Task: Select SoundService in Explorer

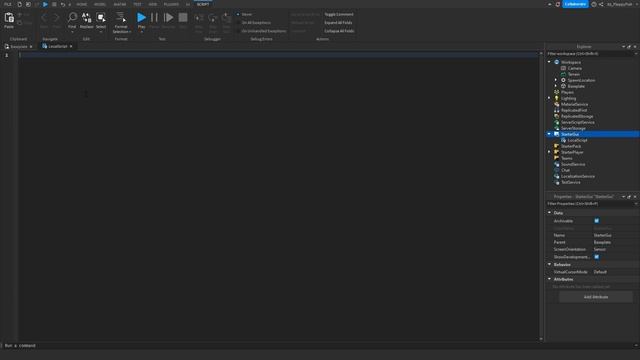Action: [x=573, y=164]
